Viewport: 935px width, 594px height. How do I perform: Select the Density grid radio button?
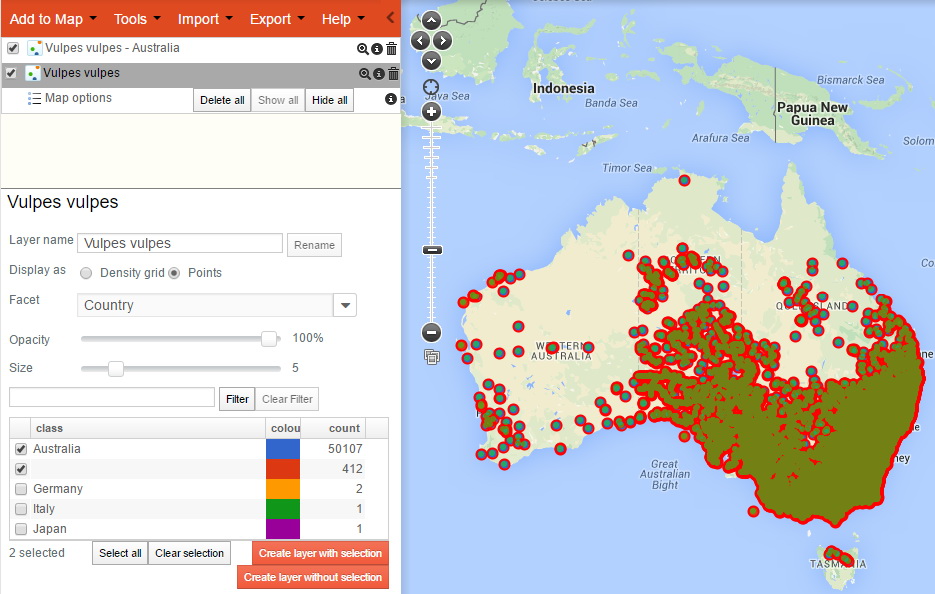pyautogui.click(x=86, y=272)
